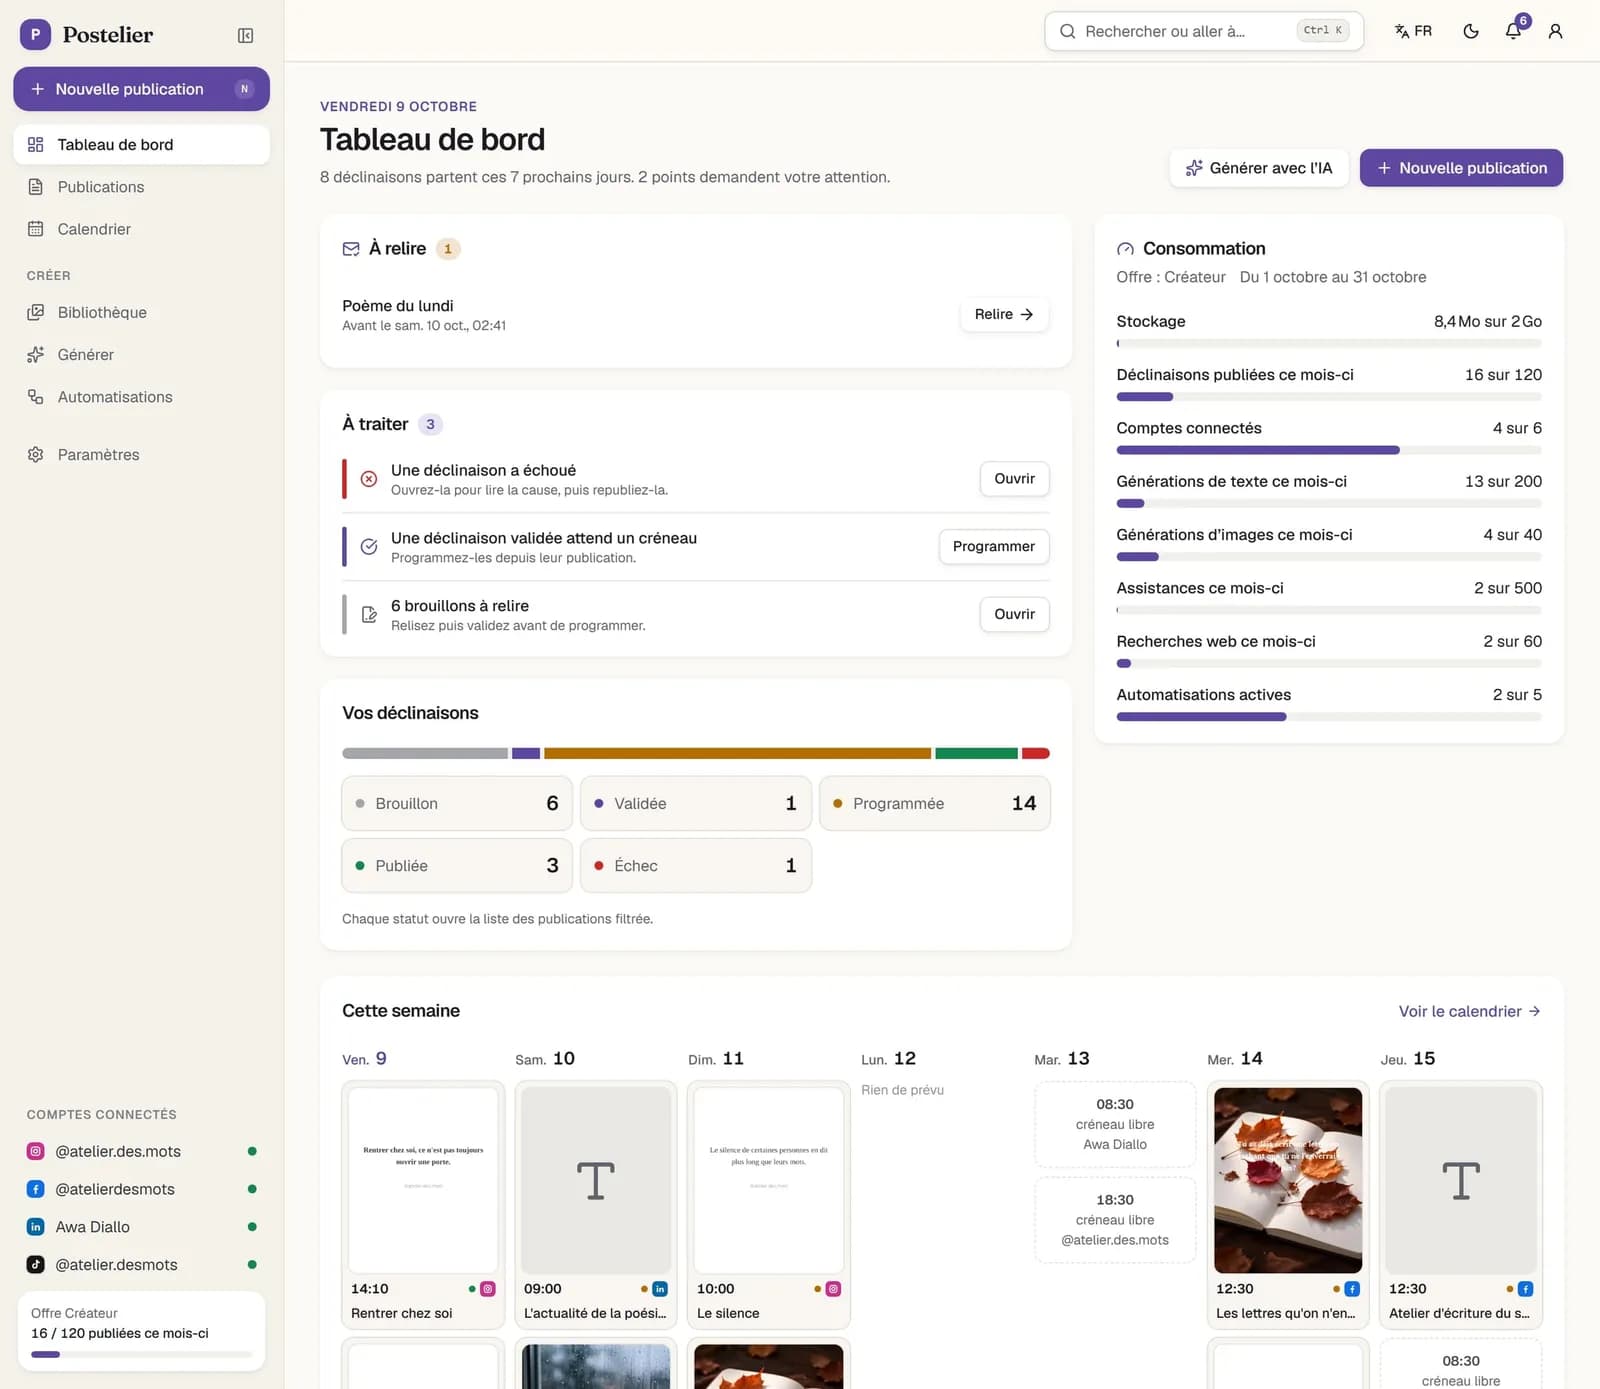1600x1389 pixels.
Task: Select 18:30 créneau libre @atelier.des.mots slot
Action: pyautogui.click(x=1115, y=1220)
